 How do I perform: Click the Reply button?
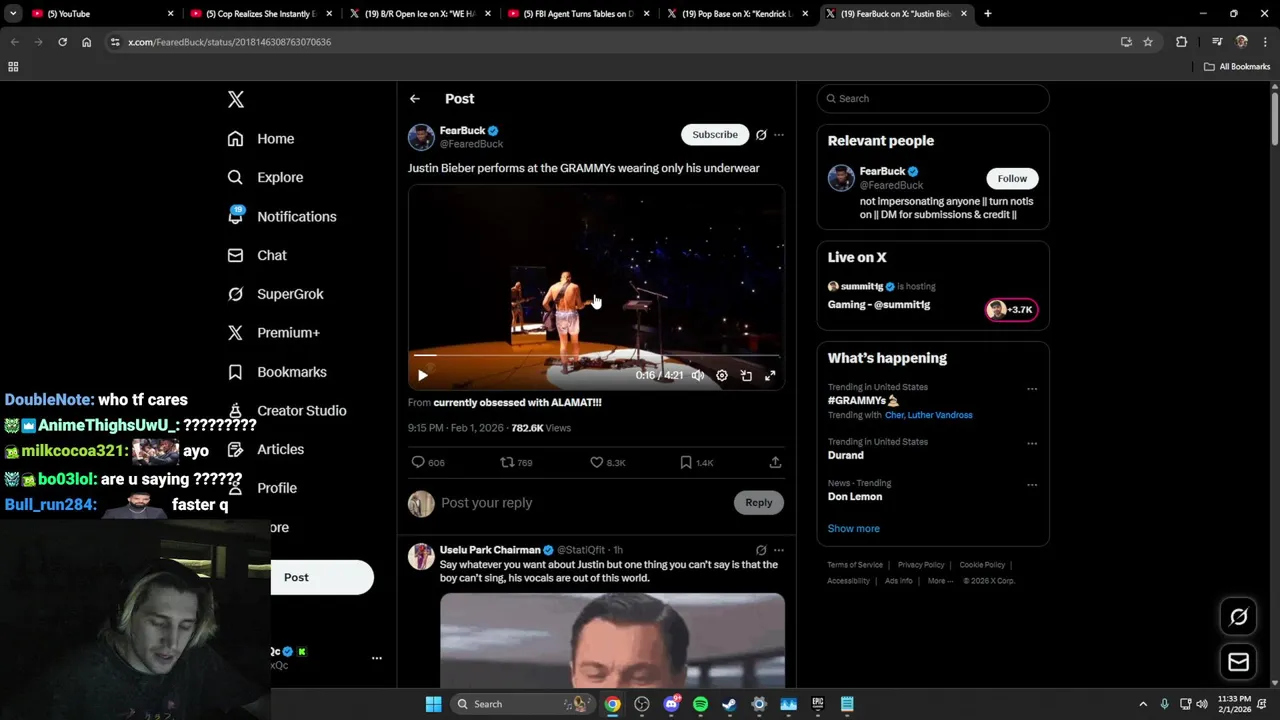758,503
